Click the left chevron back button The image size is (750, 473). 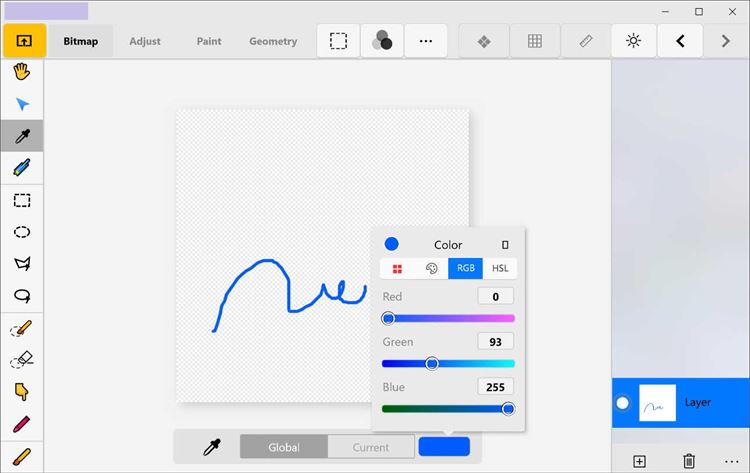click(x=680, y=41)
